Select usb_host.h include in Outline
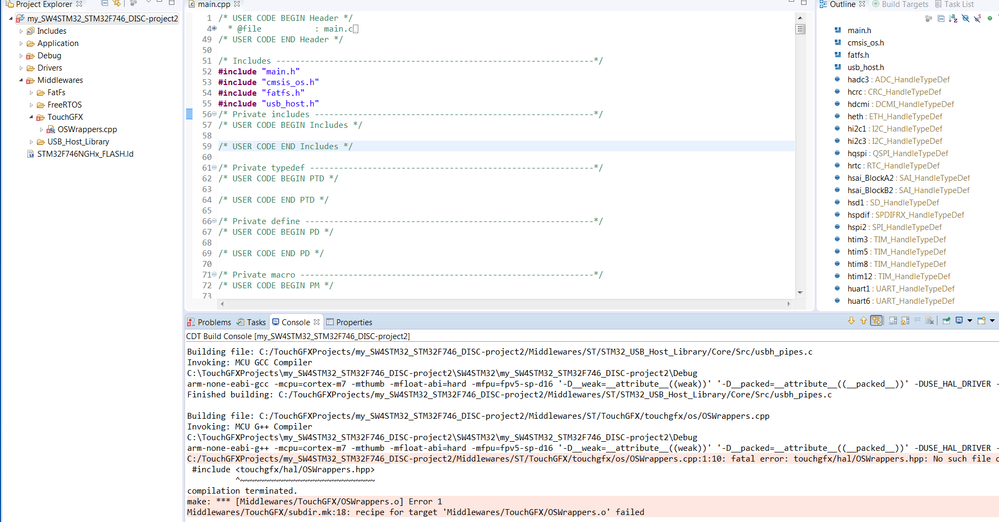 865,67
